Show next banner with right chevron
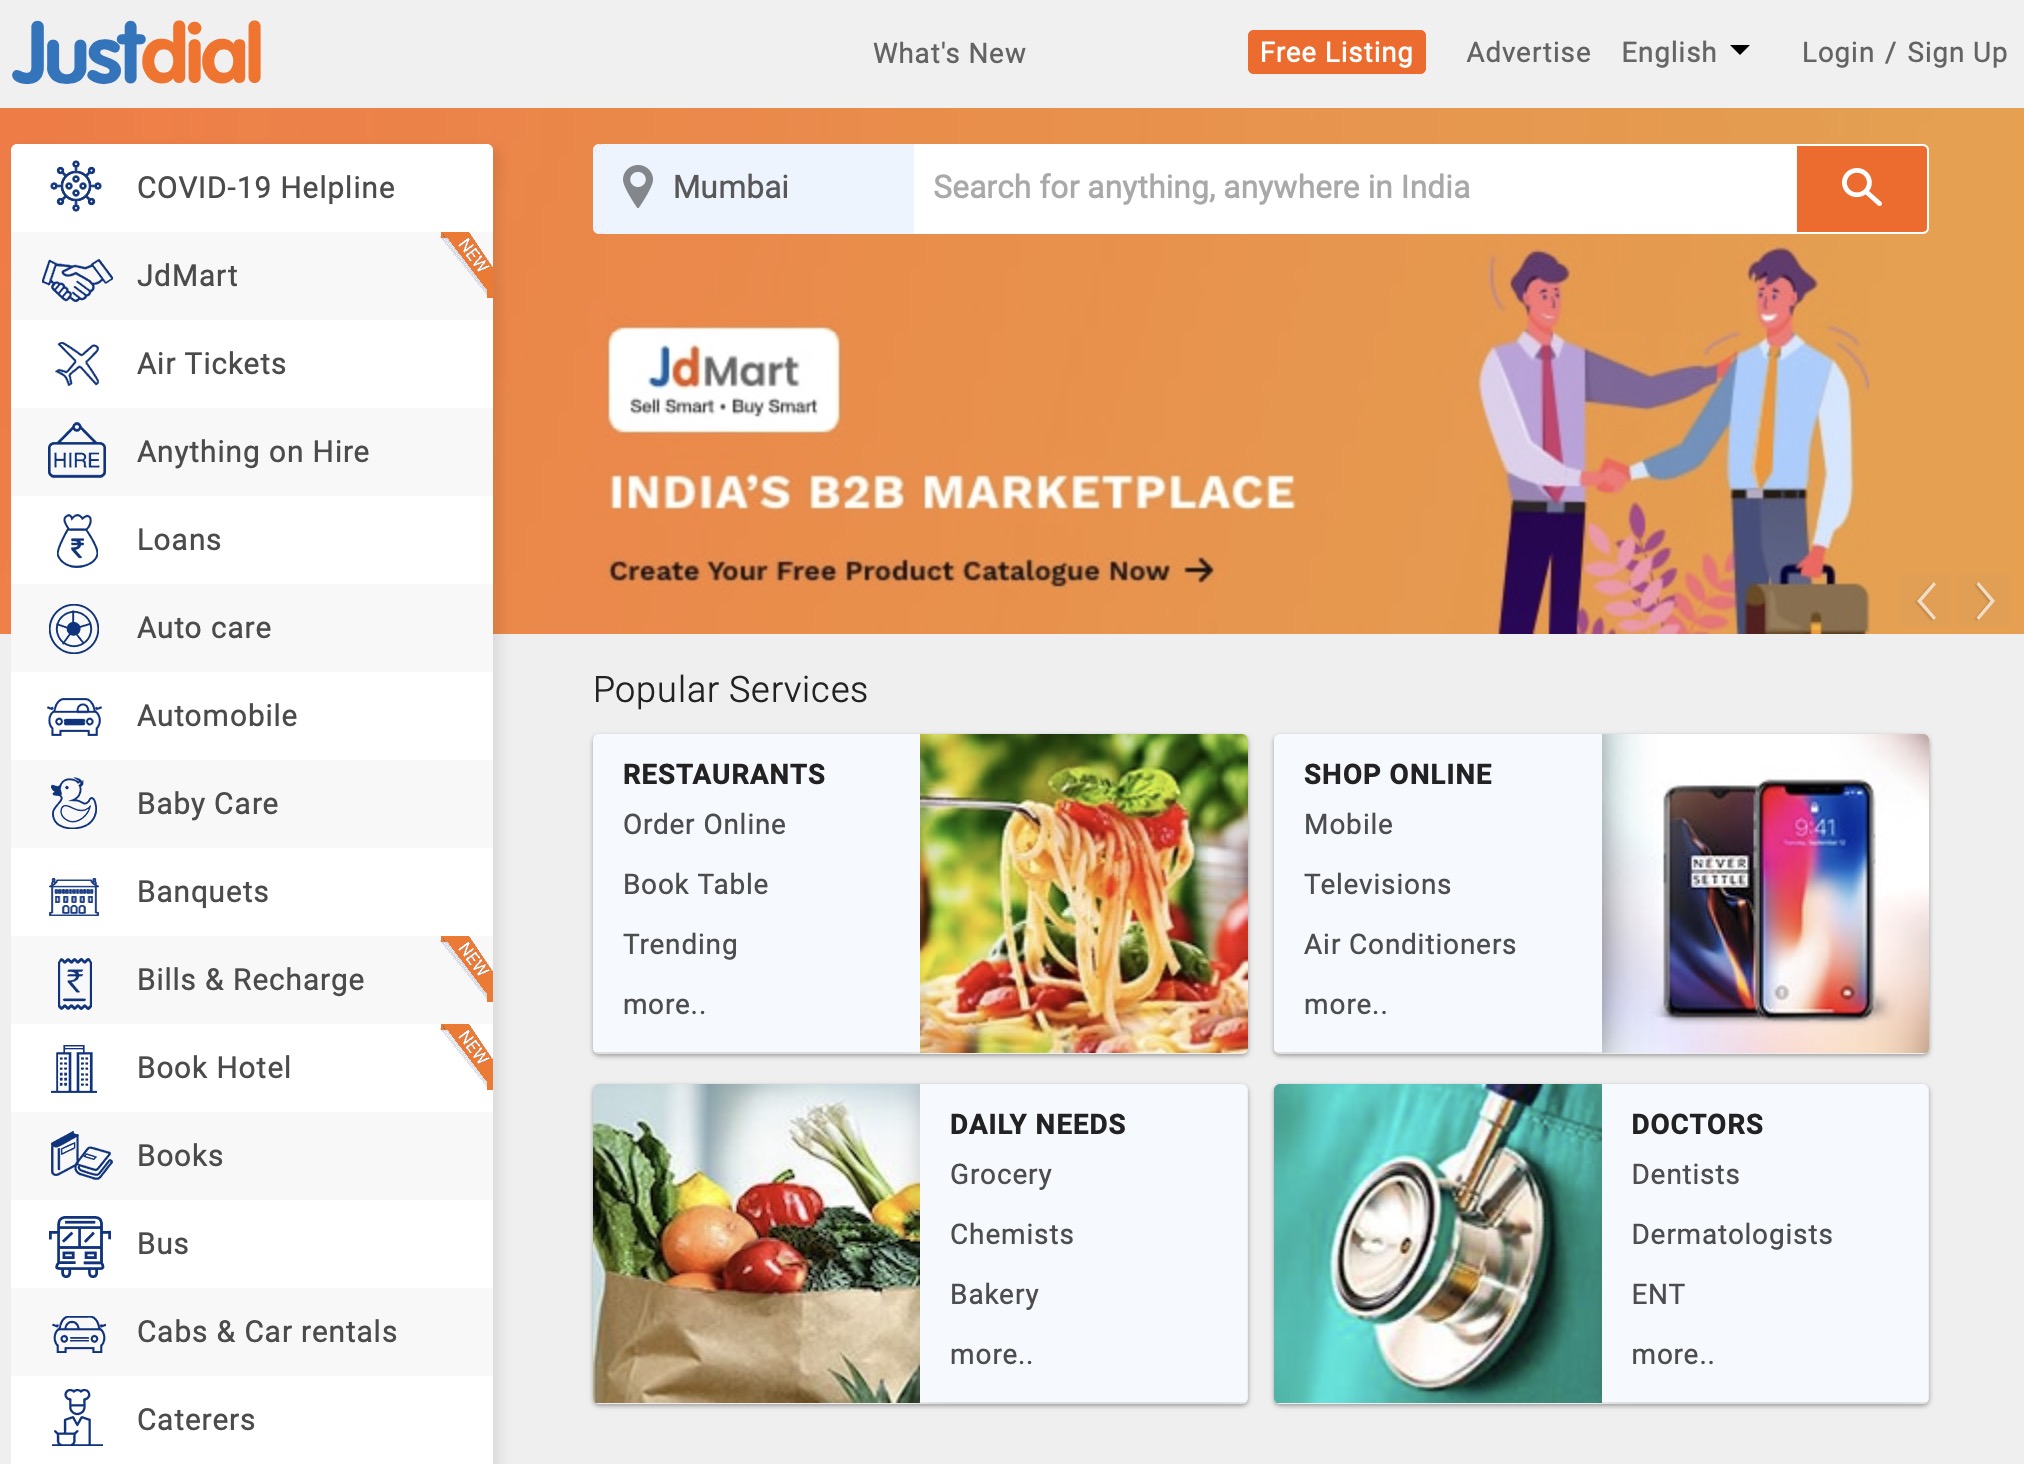This screenshot has width=2024, height=1464. (x=1985, y=601)
